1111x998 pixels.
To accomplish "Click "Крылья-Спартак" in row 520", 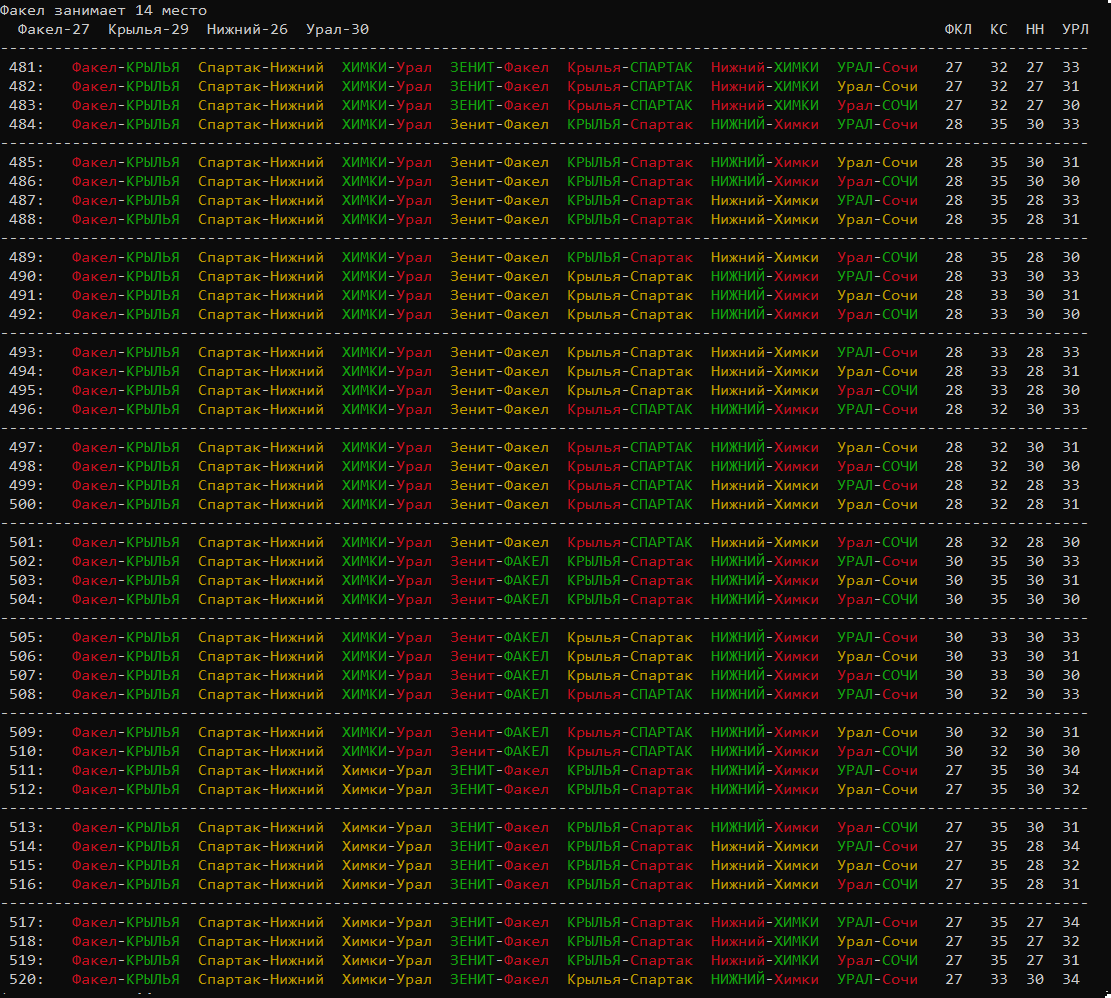I will pos(630,980).
